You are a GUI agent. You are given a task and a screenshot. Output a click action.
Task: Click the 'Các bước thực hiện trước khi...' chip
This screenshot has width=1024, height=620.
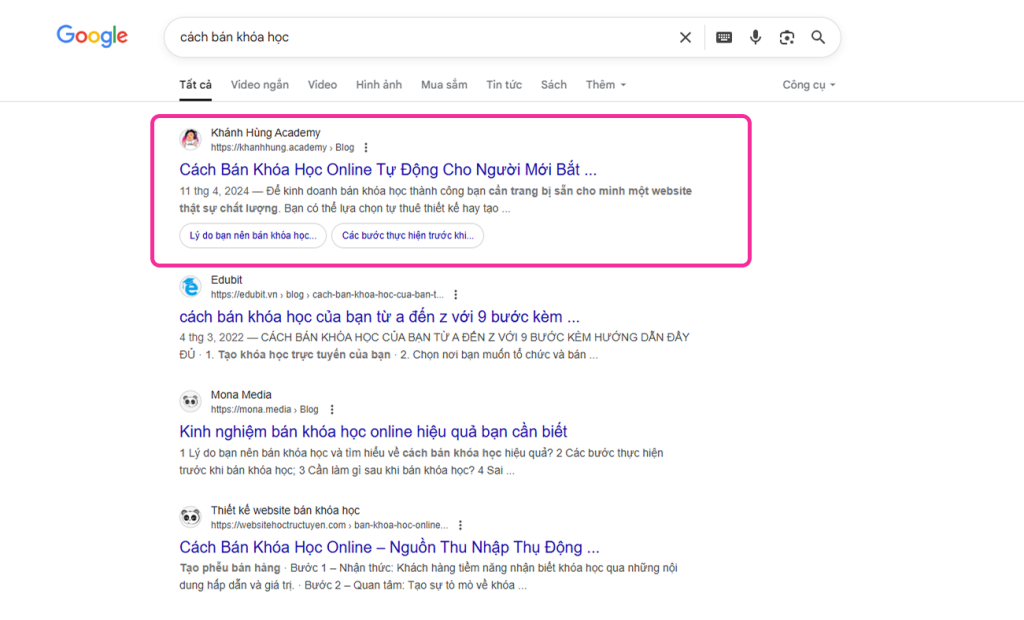coord(408,236)
